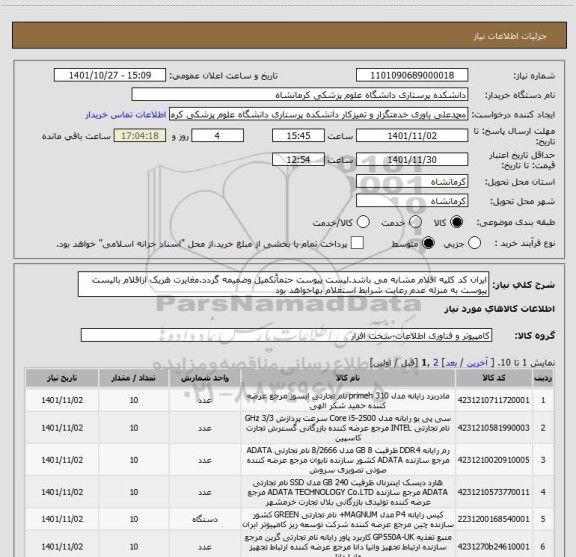Click the شهر محل تحویل field

412,201
